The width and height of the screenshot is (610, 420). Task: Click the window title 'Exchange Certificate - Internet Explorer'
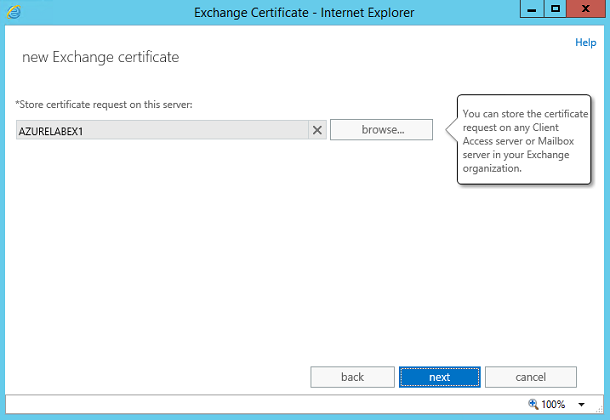[304, 12]
